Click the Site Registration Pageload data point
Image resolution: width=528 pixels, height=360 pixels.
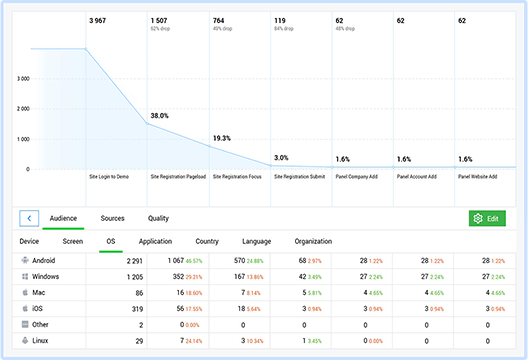[x=147, y=124]
